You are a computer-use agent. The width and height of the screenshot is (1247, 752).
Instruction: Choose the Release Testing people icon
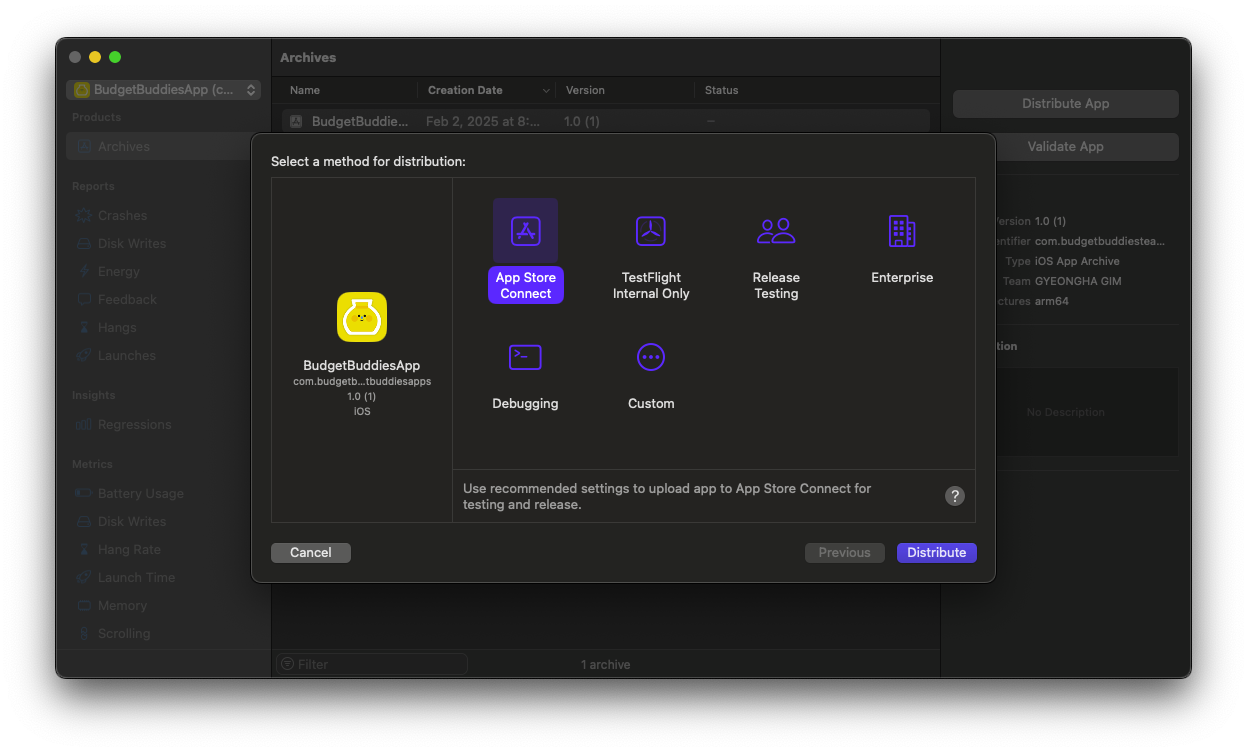776,231
